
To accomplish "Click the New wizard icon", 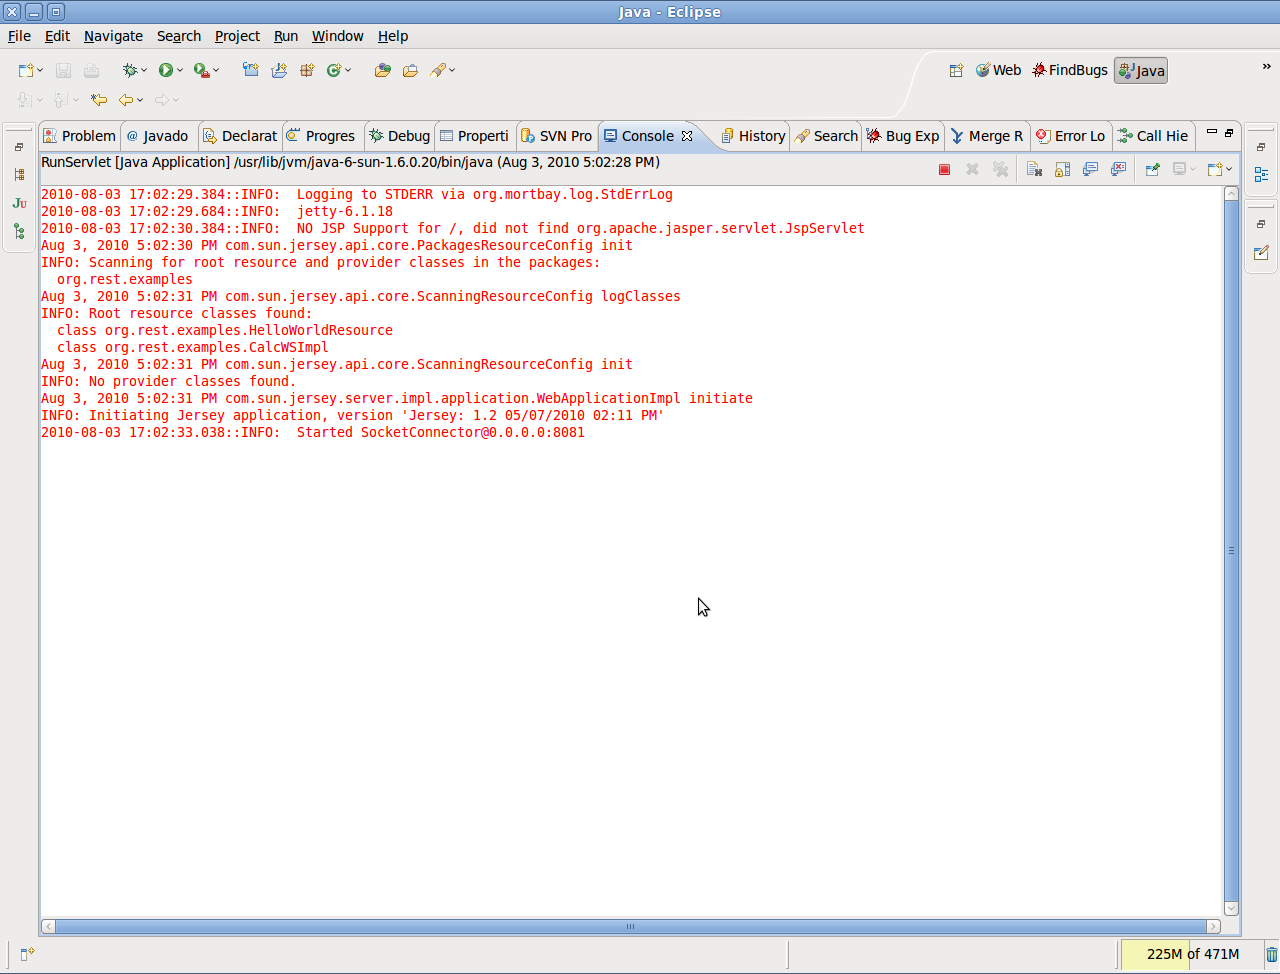I will click(26, 70).
